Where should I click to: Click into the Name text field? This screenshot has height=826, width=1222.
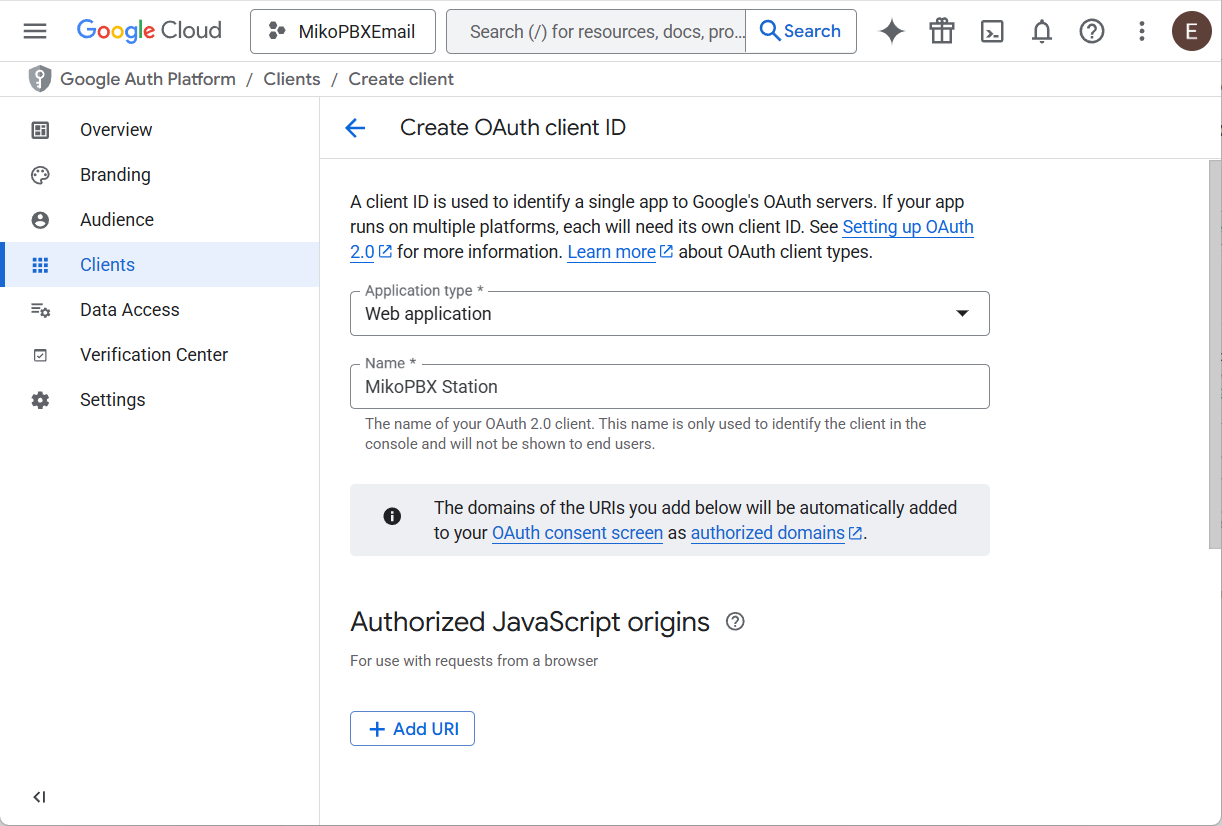tap(669, 387)
